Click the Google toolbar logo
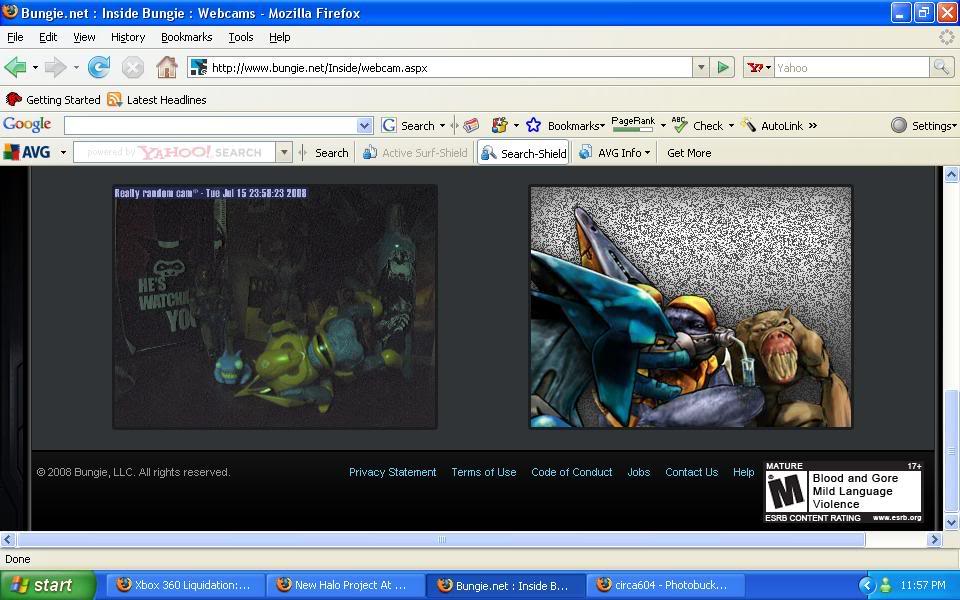 point(27,124)
